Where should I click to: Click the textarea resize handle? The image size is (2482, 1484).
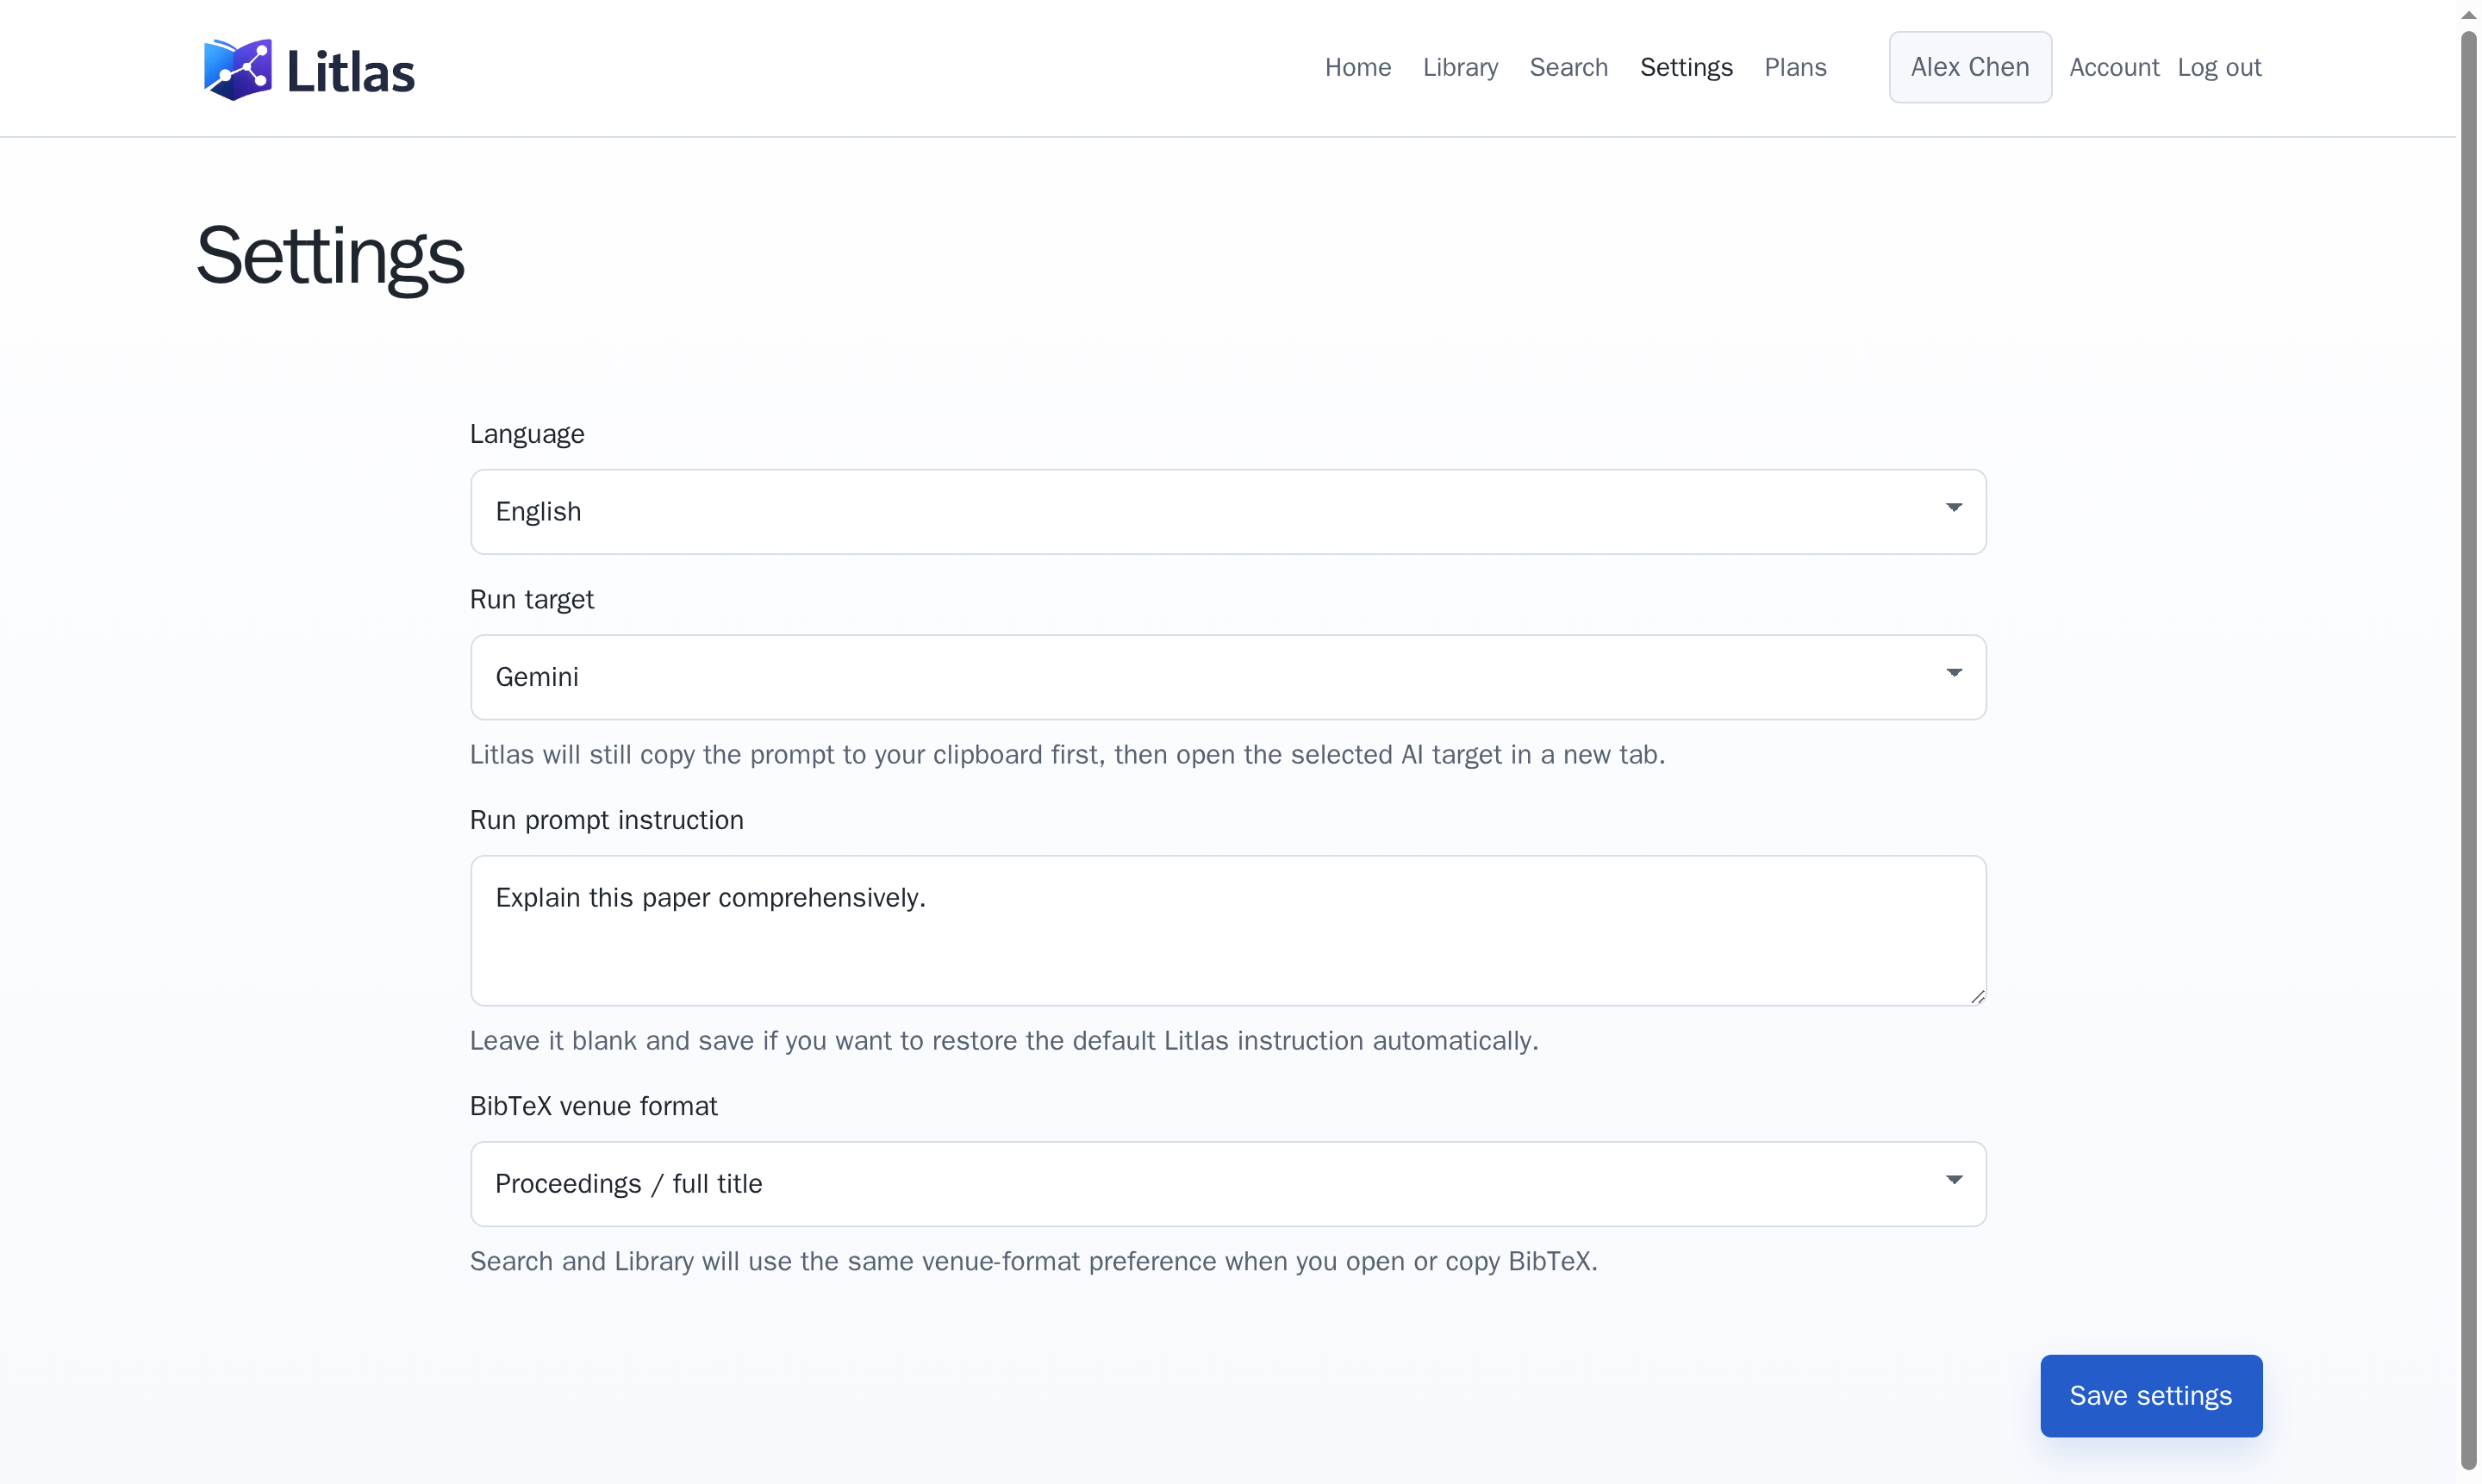point(1976,996)
